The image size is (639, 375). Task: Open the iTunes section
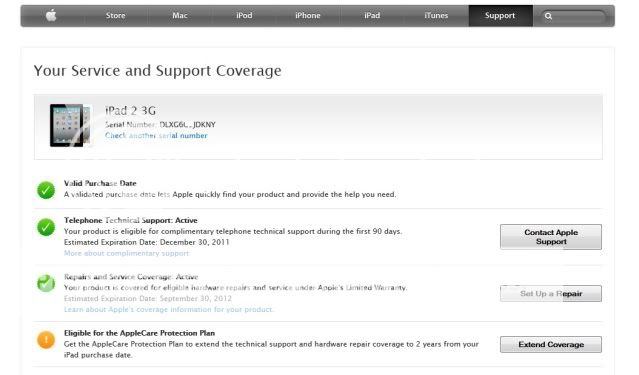click(436, 15)
